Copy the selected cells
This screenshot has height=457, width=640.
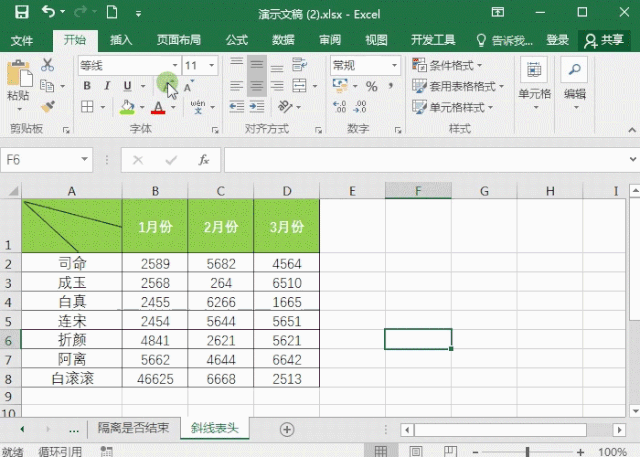[47, 86]
